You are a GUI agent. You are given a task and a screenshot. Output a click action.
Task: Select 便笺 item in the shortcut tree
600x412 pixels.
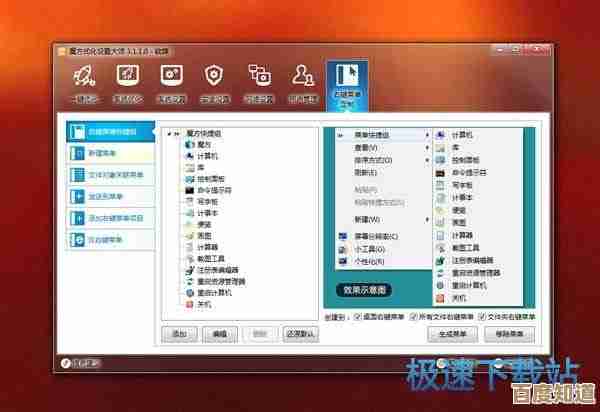pyautogui.click(x=198, y=225)
